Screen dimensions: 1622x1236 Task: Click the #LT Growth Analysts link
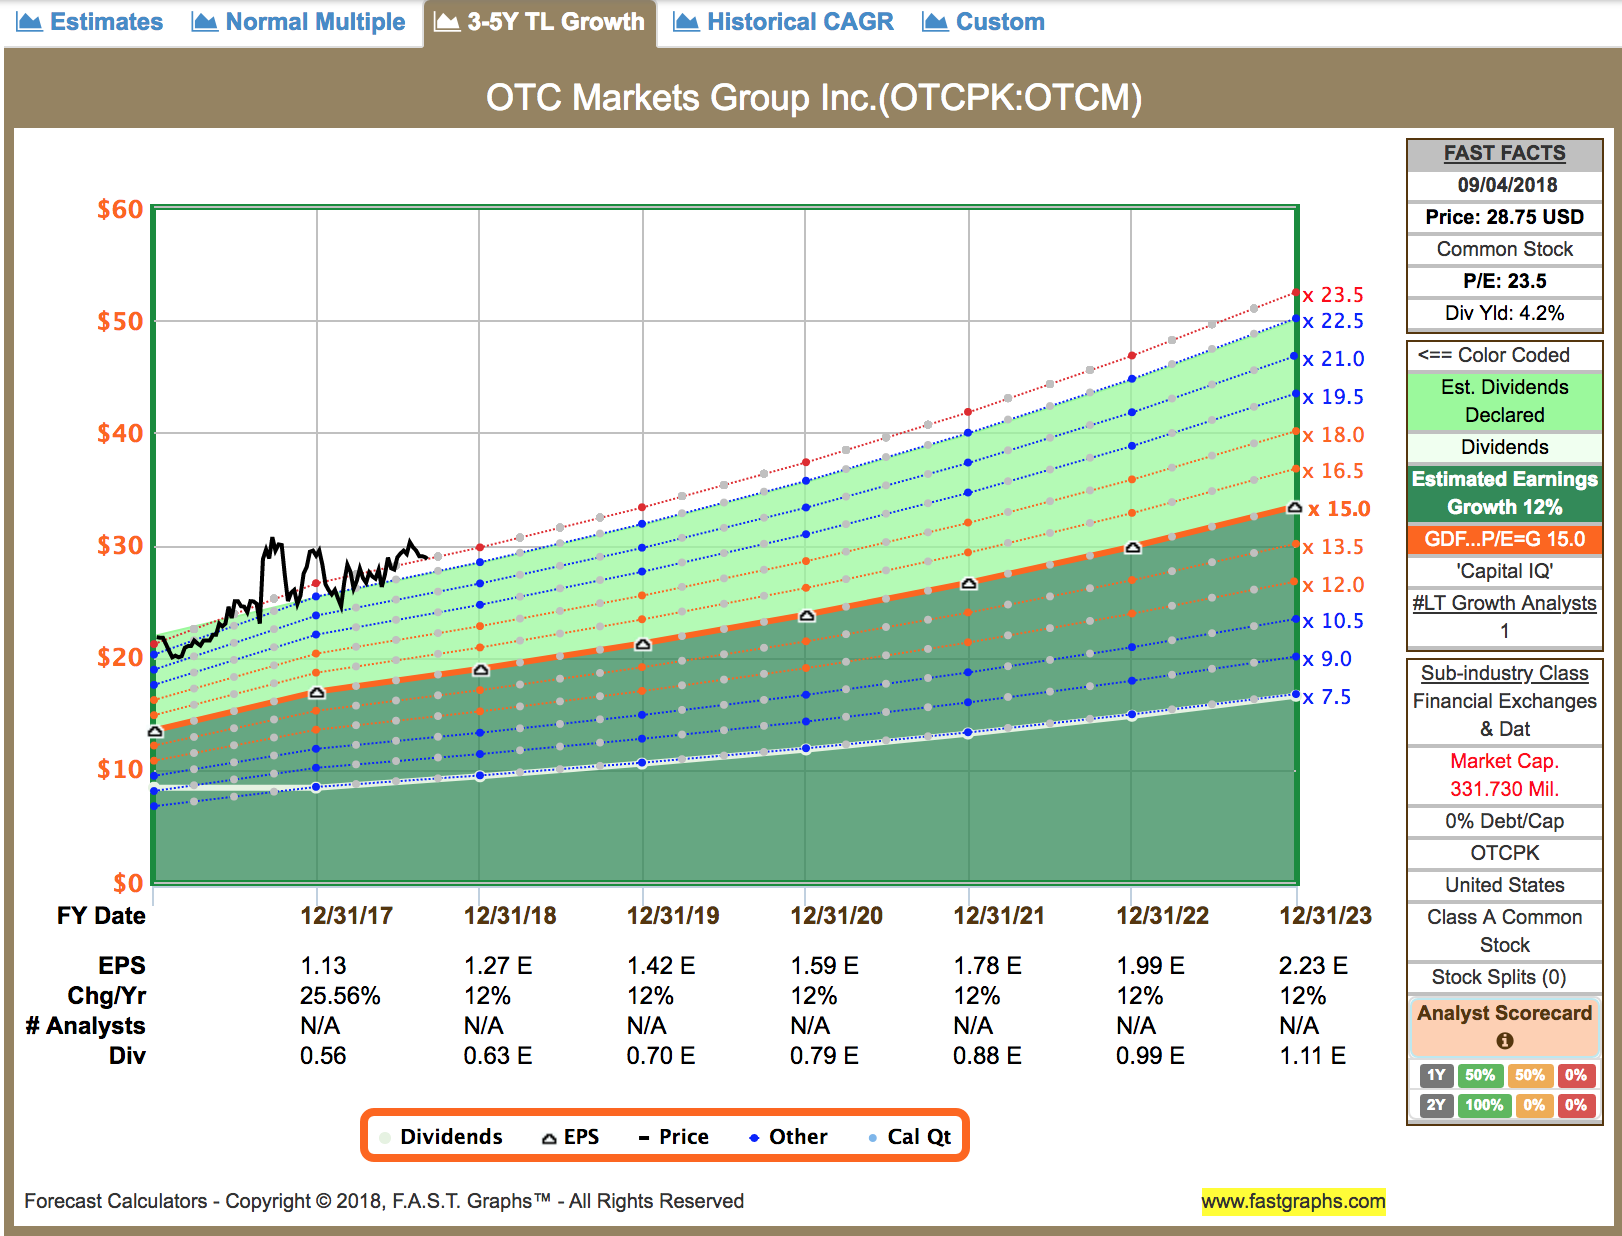coord(1503,603)
